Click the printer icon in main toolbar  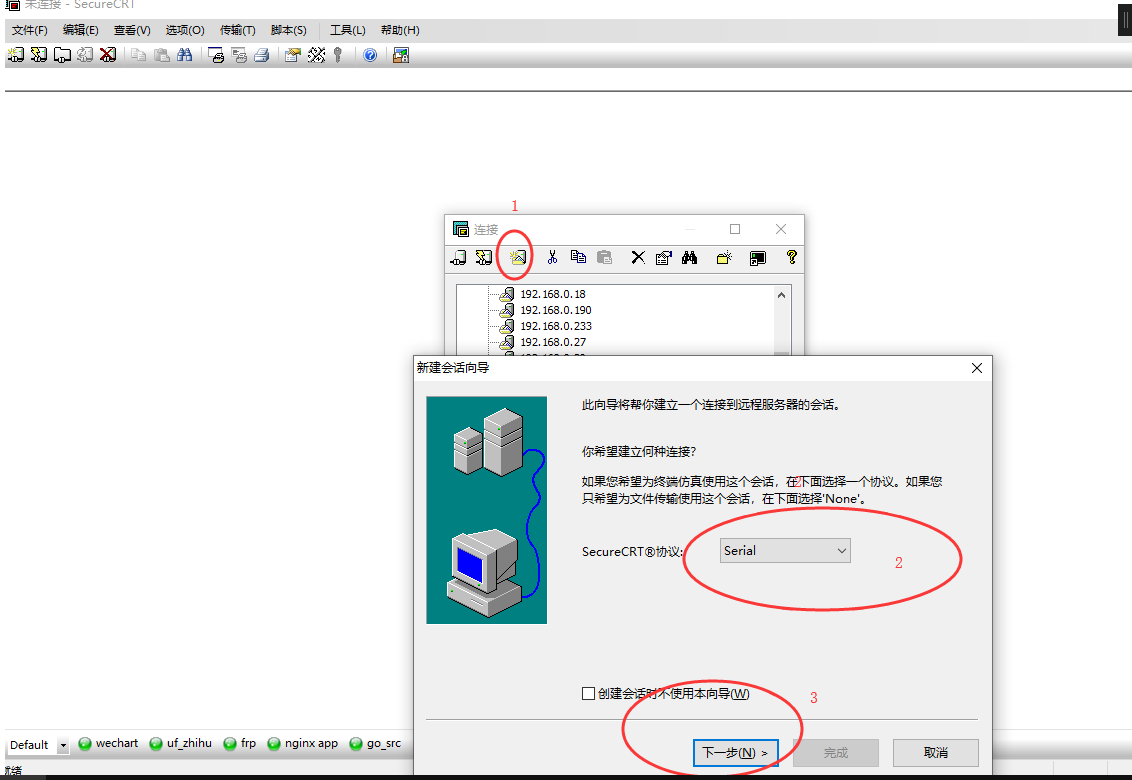[262, 55]
